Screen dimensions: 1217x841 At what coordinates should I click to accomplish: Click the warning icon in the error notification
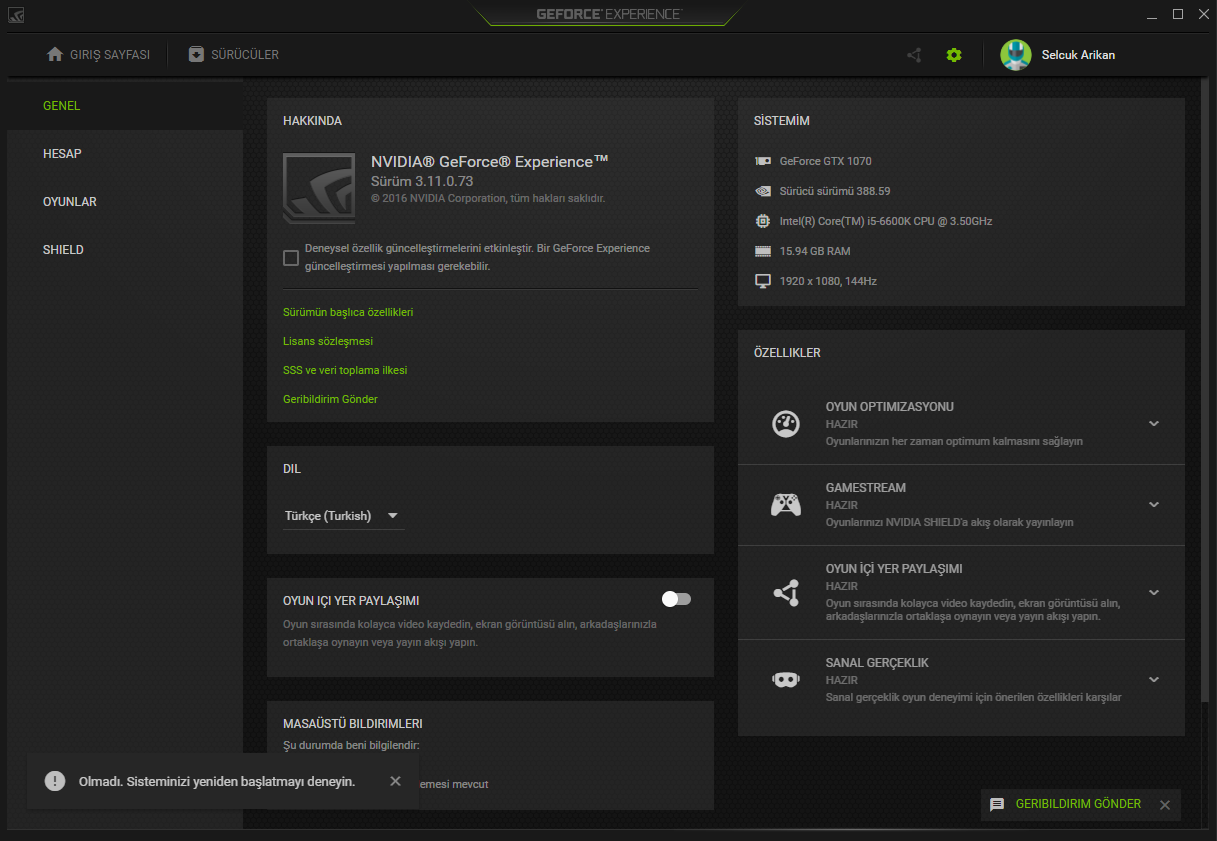pyautogui.click(x=55, y=781)
